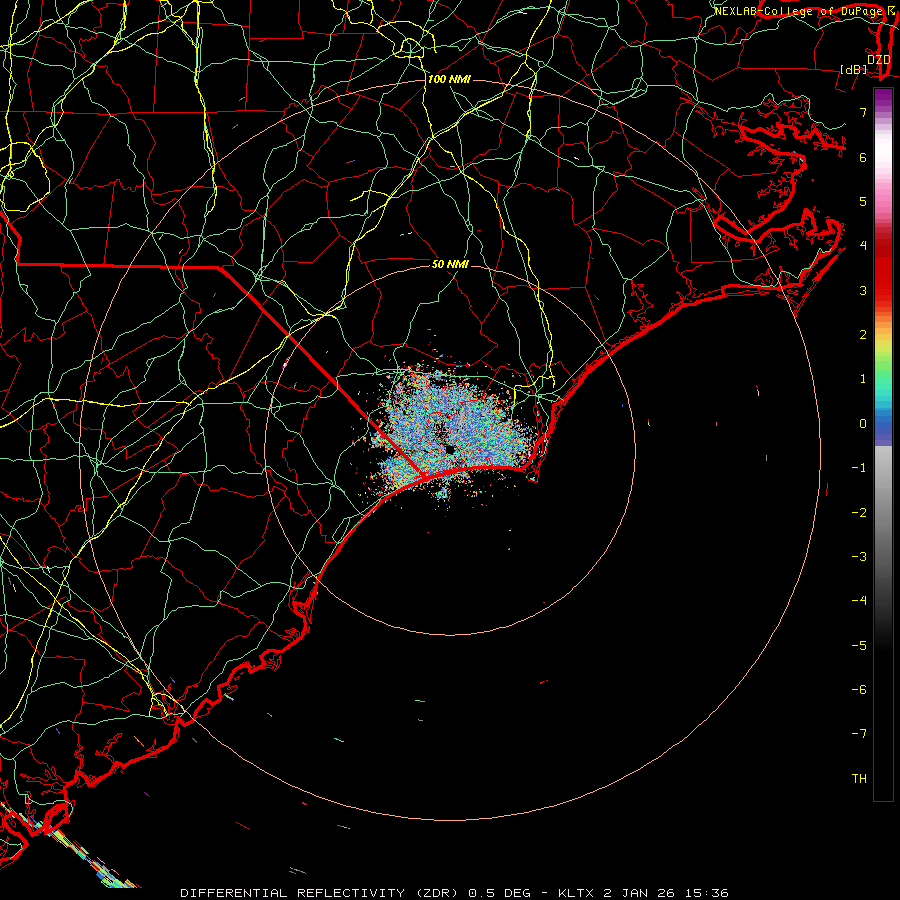Click the "2 JAN 26" date text
Image resolution: width=900 pixels, height=900 pixels.
tap(639, 893)
